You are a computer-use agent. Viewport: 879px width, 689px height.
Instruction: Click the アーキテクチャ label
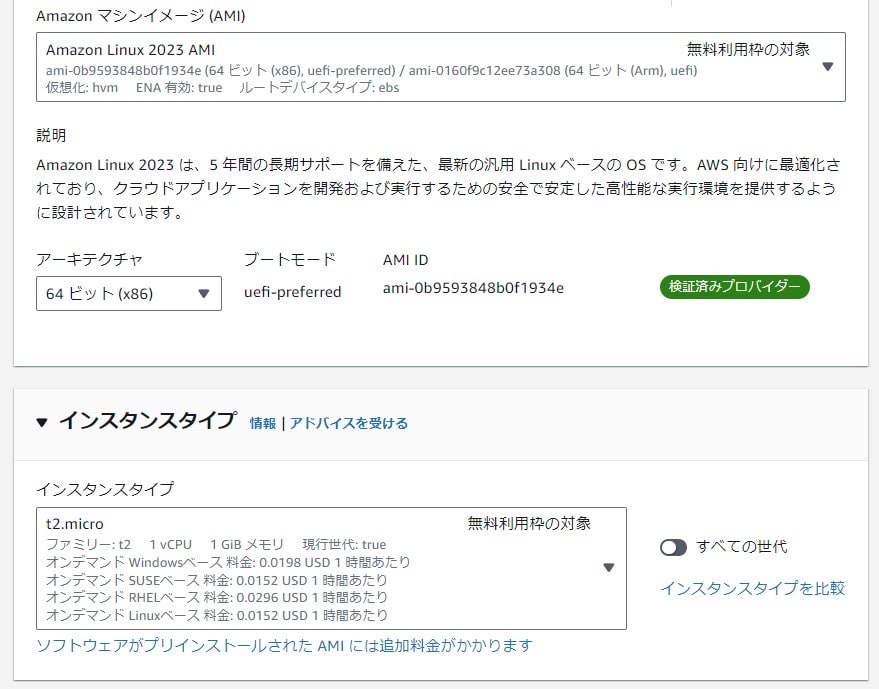tap(89, 260)
